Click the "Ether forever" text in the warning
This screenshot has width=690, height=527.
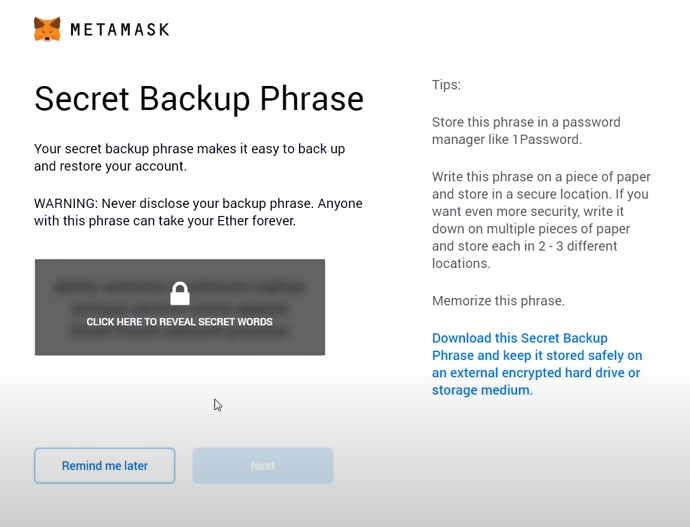pyautogui.click(x=256, y=221)
